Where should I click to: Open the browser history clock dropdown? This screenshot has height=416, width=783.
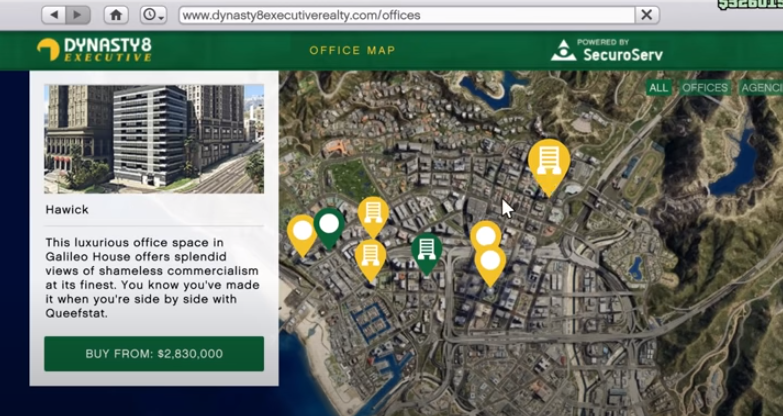pos(153,15)
